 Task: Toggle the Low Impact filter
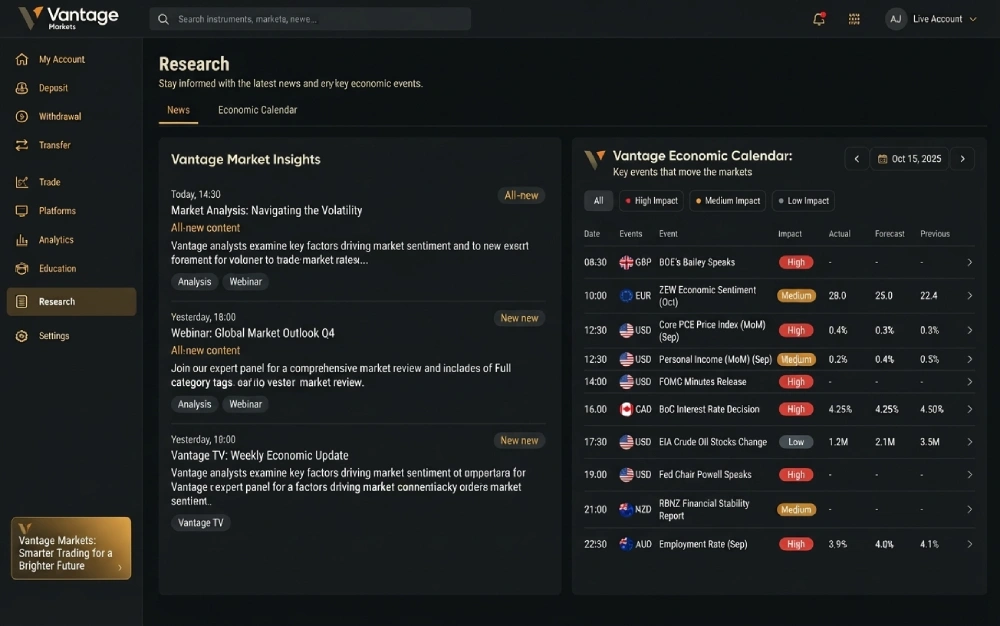(803, 201)
